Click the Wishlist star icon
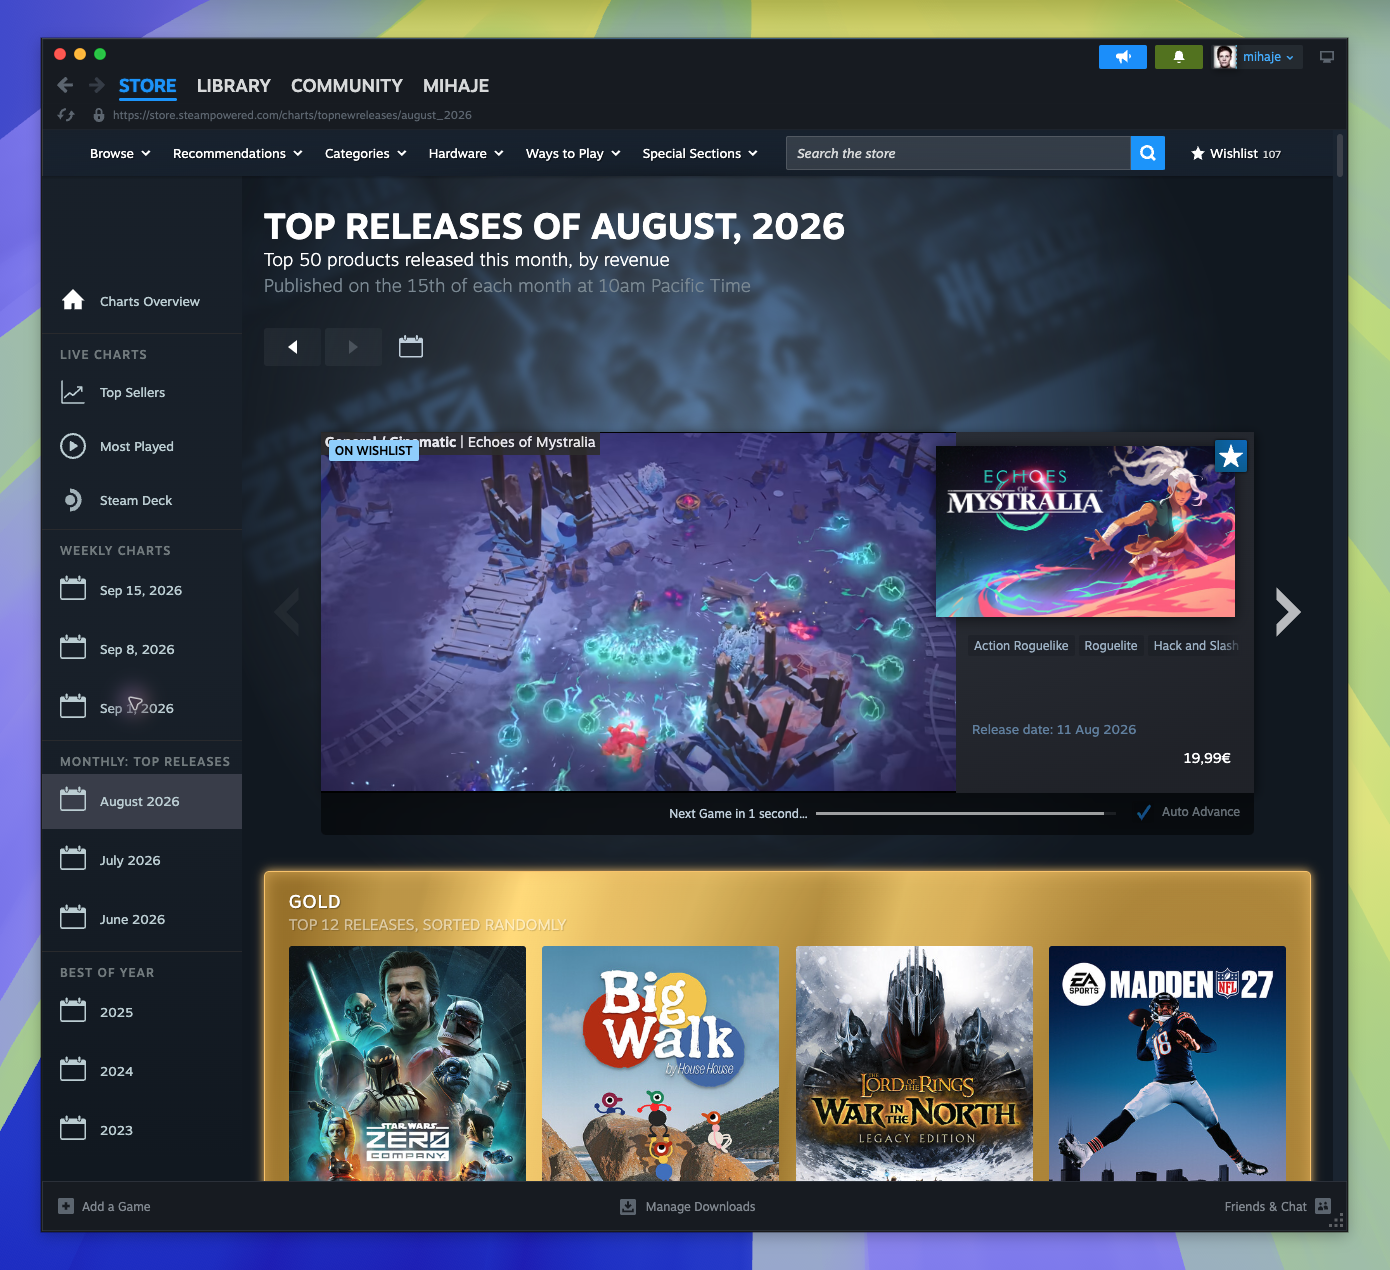1390x1270 pixels. tap(1197, 153)
